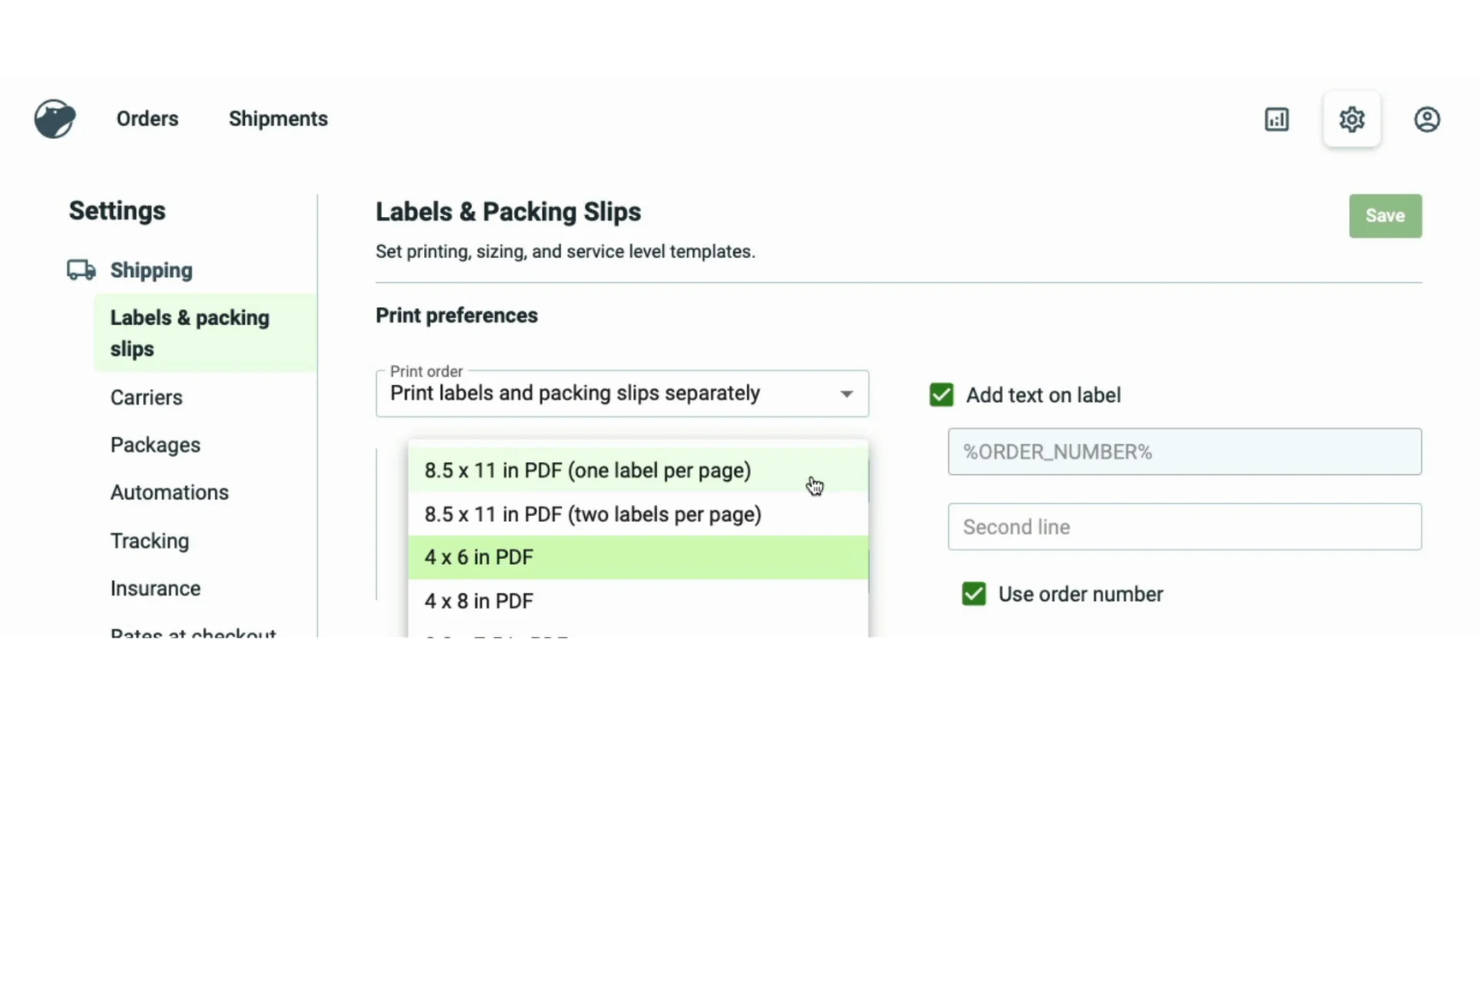Open the Carriers settings page
Screen dimensions: 1480x987
[146, 397]
